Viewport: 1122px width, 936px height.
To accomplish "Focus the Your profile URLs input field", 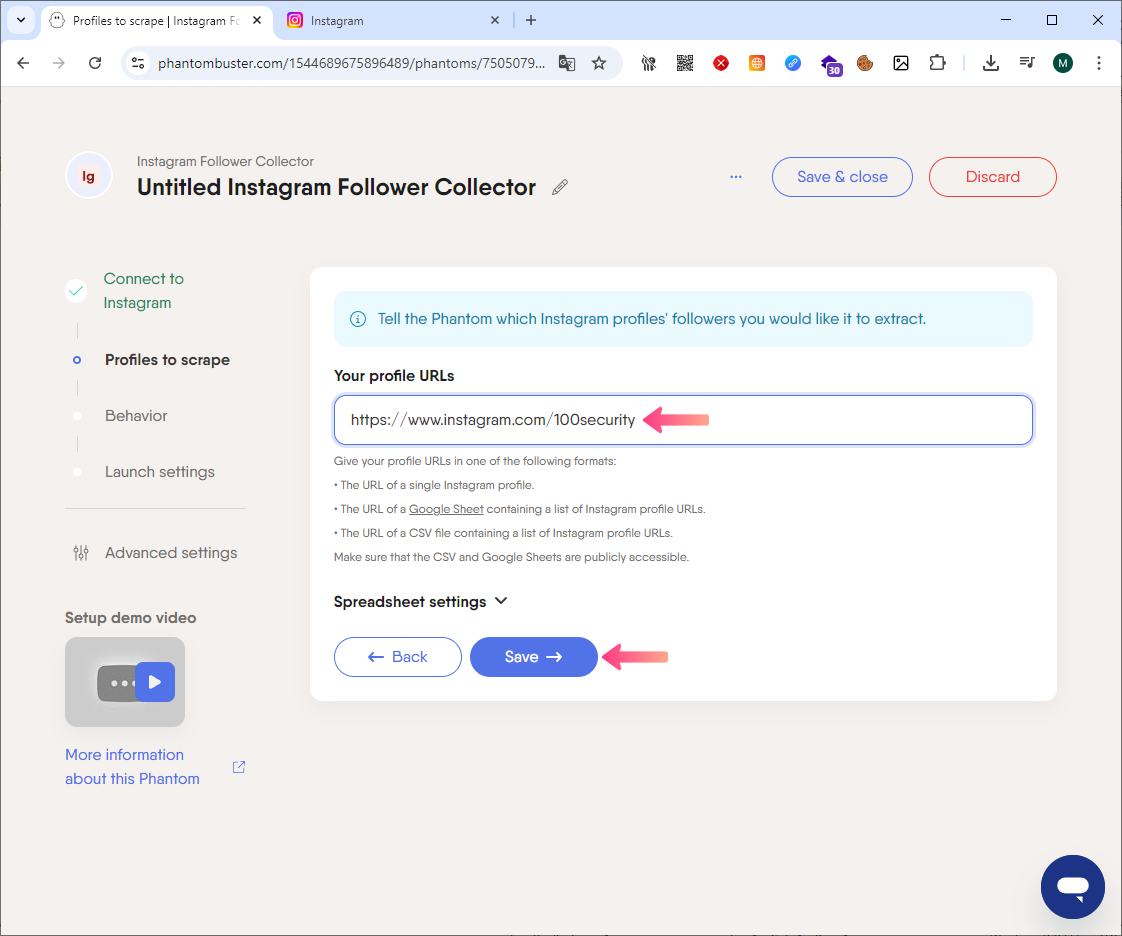I will [x=683, y=420].
